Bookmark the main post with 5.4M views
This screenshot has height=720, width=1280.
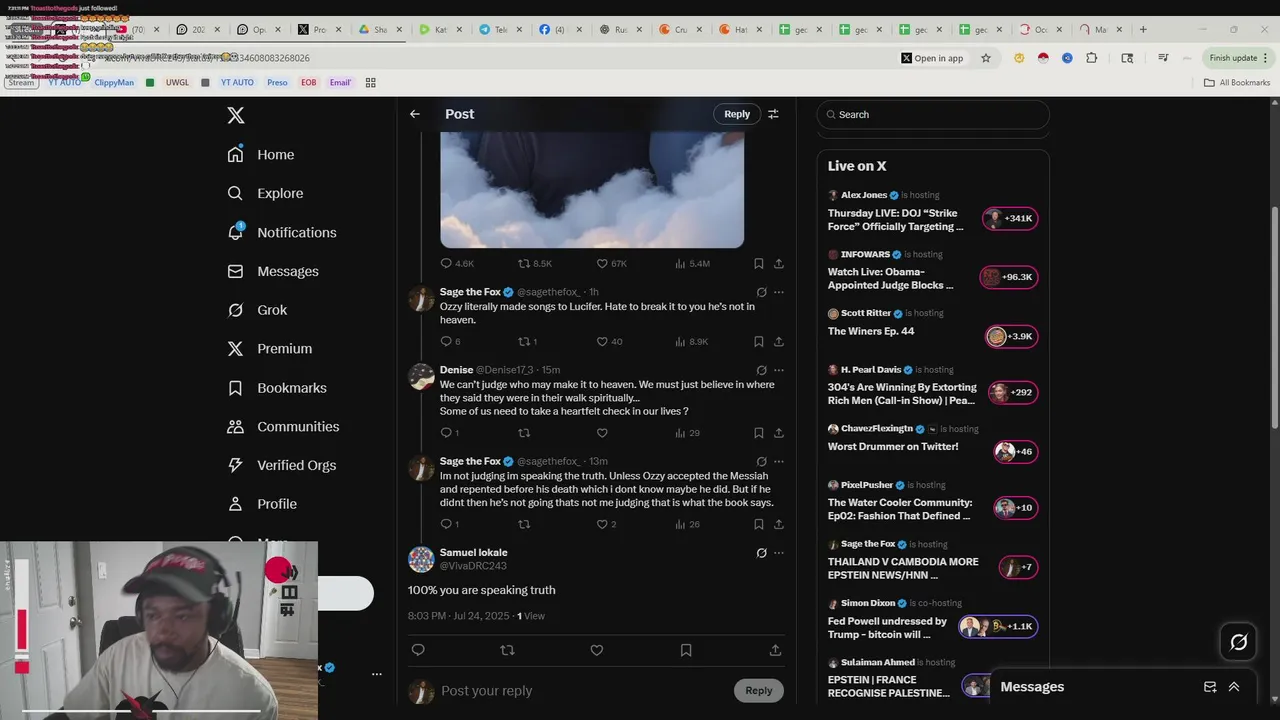[x=759, y=264]
